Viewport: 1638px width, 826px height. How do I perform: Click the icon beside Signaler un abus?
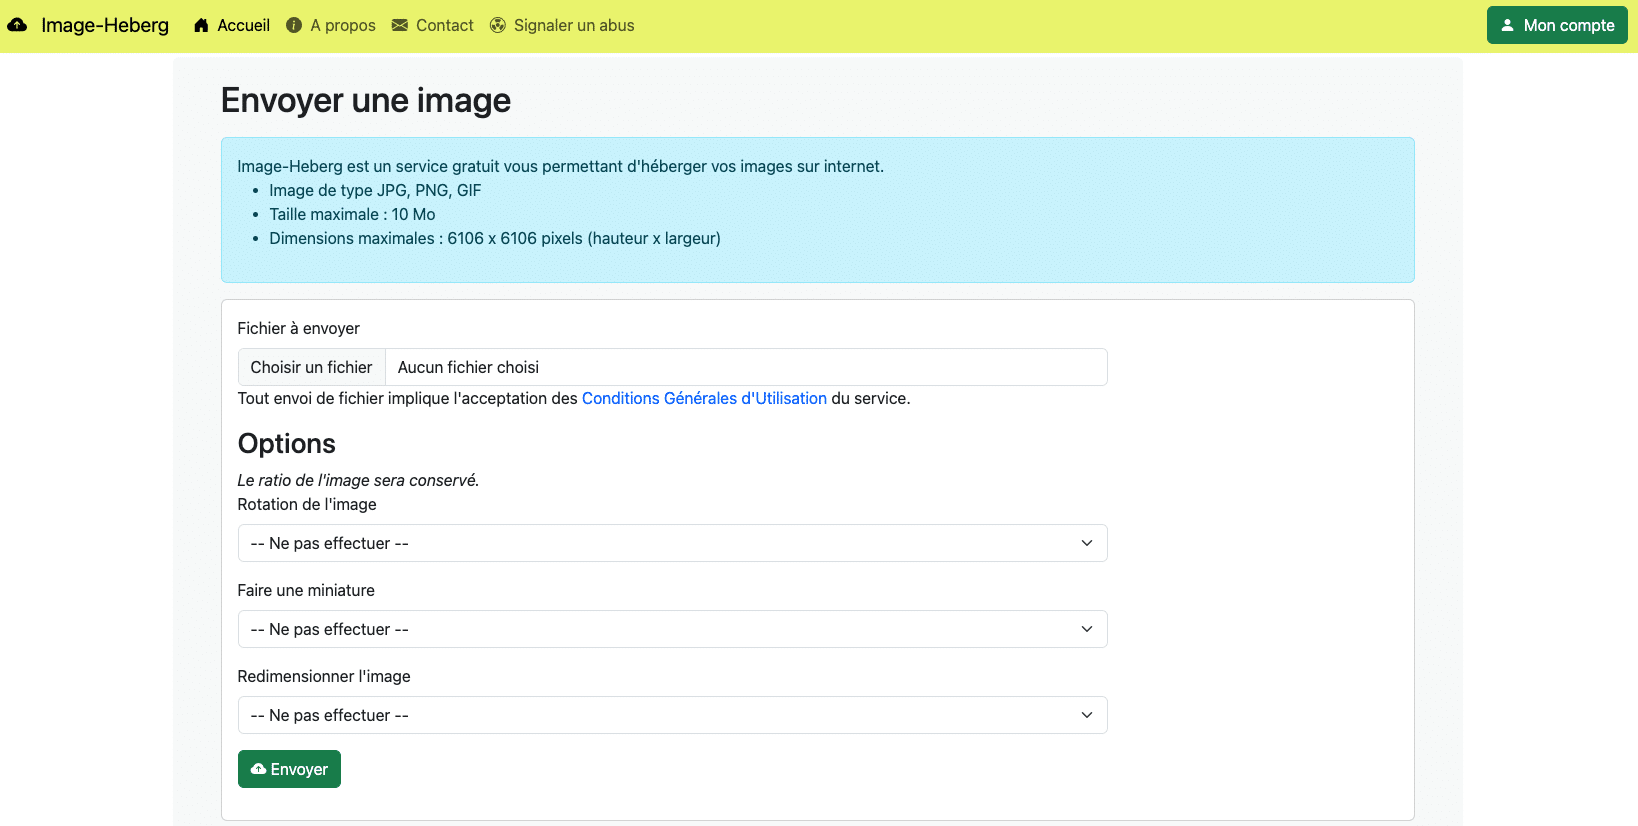[x=498, y=25]
